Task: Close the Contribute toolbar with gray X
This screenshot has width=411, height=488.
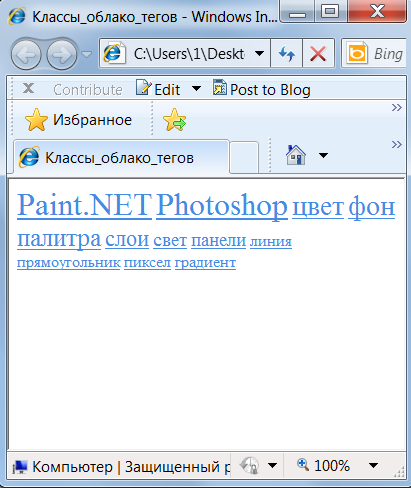Action: coord(29,89)
